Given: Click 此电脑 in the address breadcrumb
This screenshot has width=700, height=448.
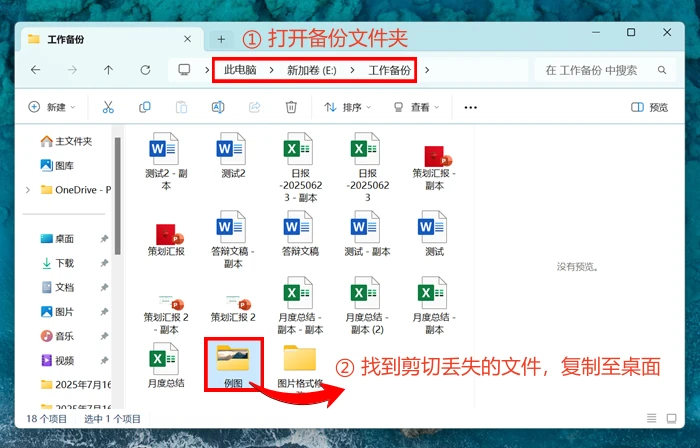Looking at the screenshot, I should (240, 70).
